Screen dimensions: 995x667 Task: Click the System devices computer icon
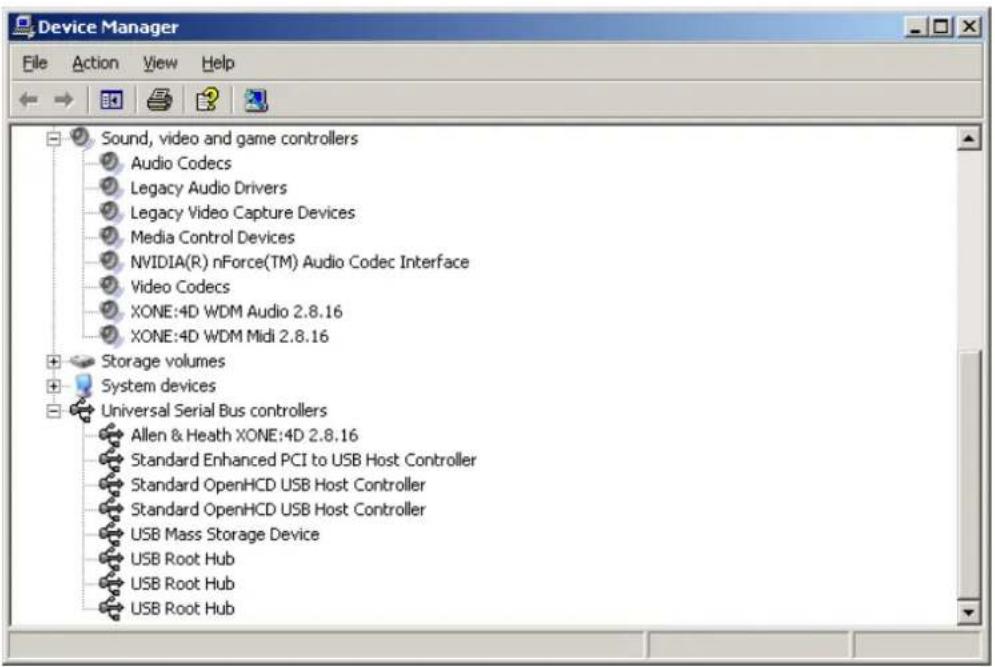click(x=83, y=385)
